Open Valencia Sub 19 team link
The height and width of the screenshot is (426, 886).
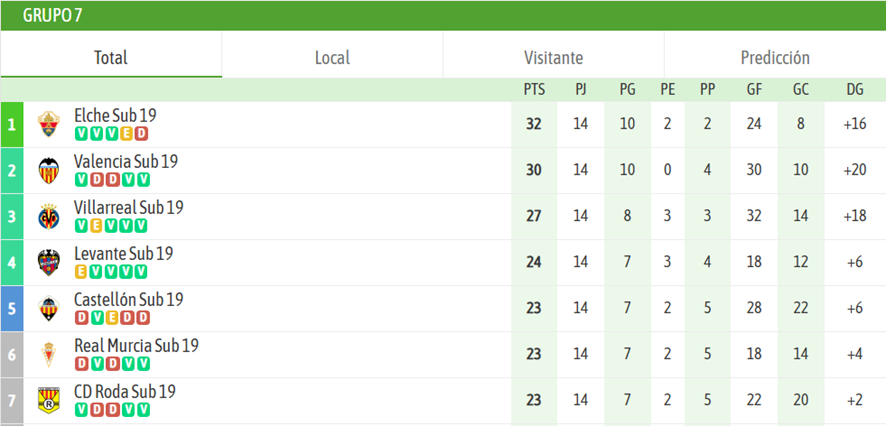(125, 162)
